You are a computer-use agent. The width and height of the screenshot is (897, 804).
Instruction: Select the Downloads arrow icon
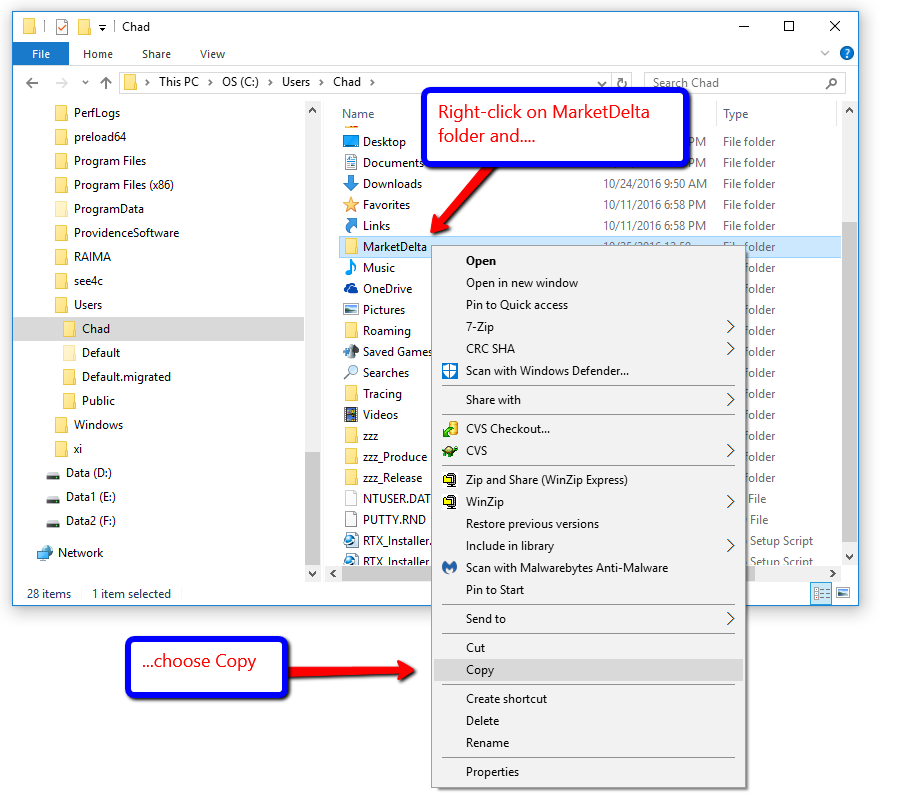351,184
